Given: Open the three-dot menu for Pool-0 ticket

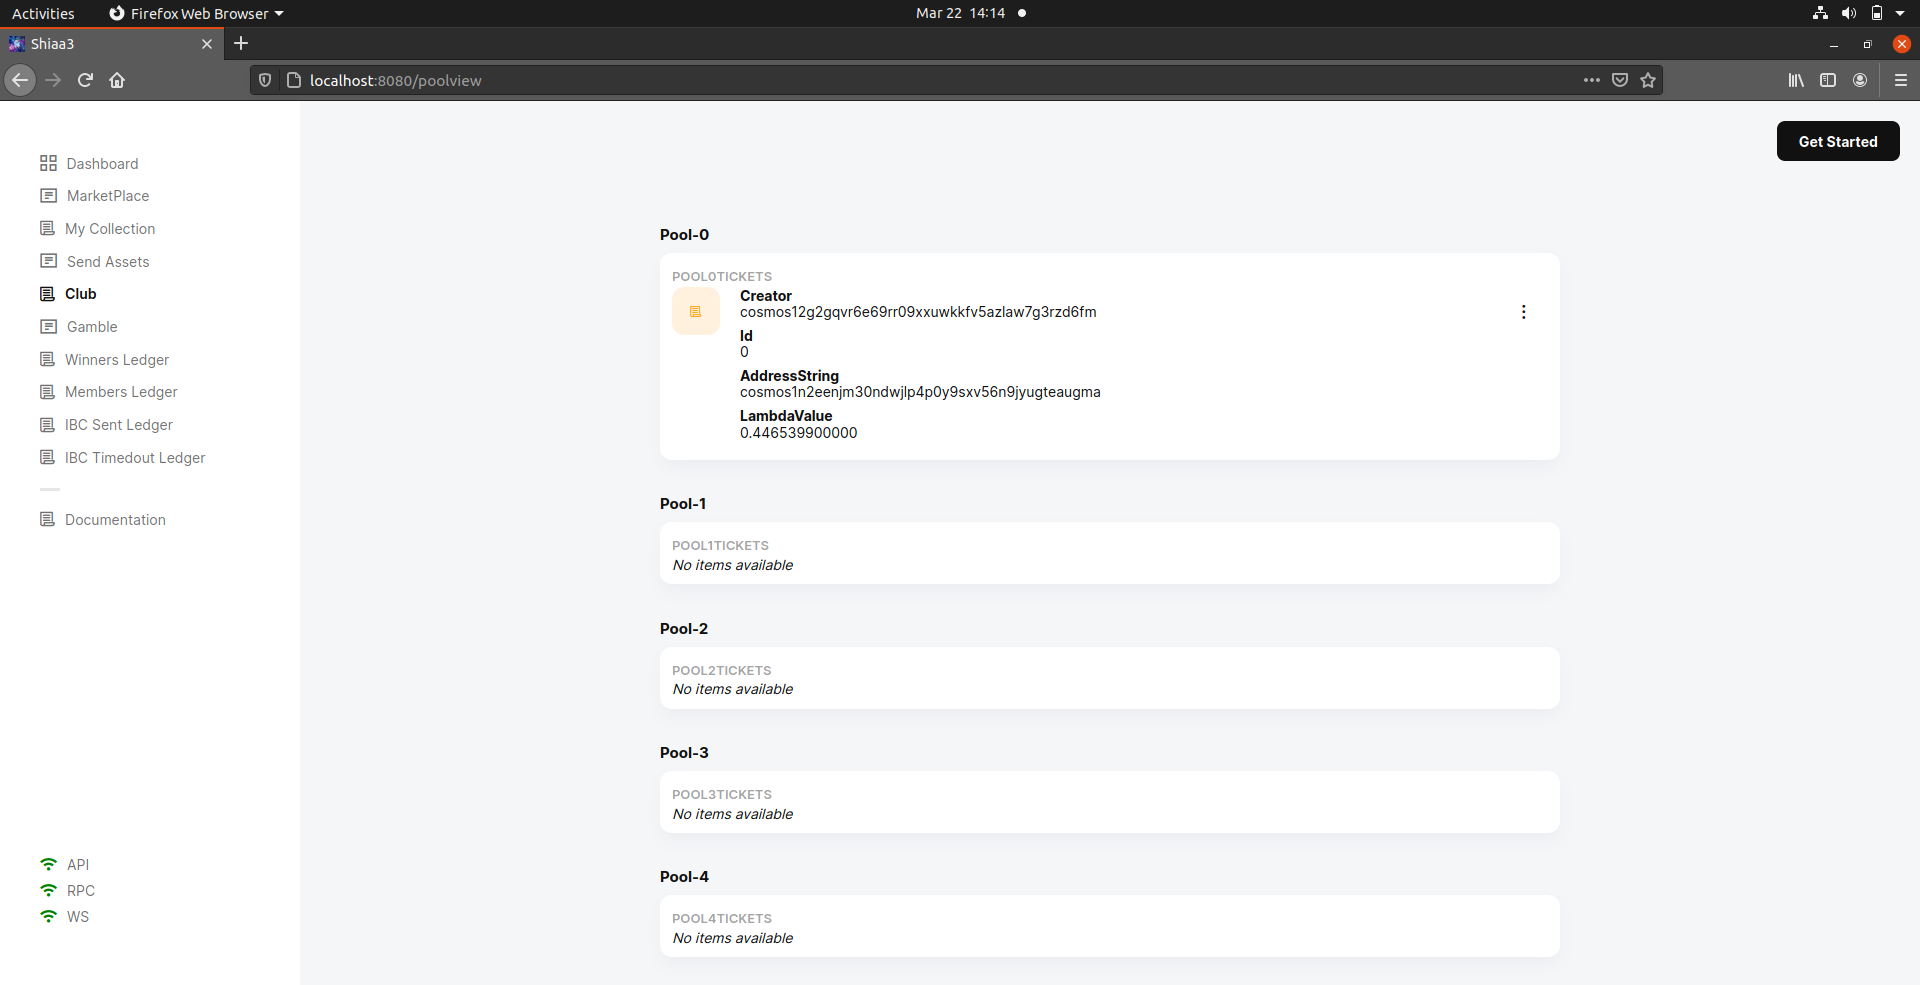Looking at the screenshot, I should point(1523,312).
